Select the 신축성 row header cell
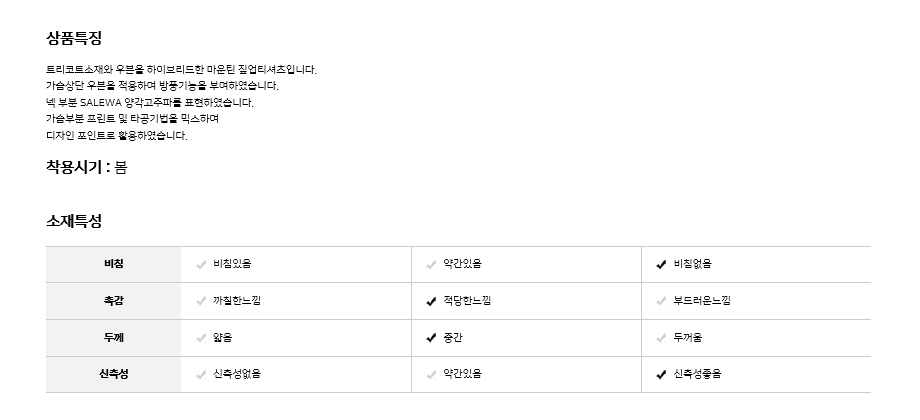 click(113, 374)
